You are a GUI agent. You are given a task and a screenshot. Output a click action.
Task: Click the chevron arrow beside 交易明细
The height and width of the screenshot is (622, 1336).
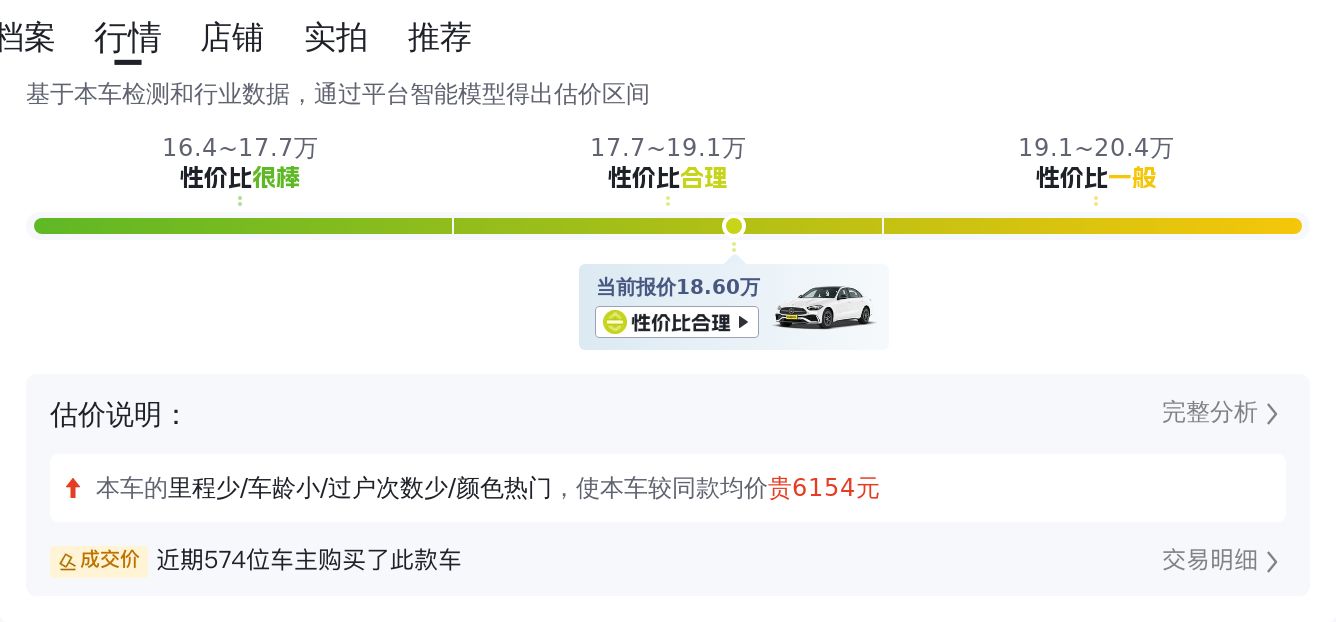point(1272,562)
